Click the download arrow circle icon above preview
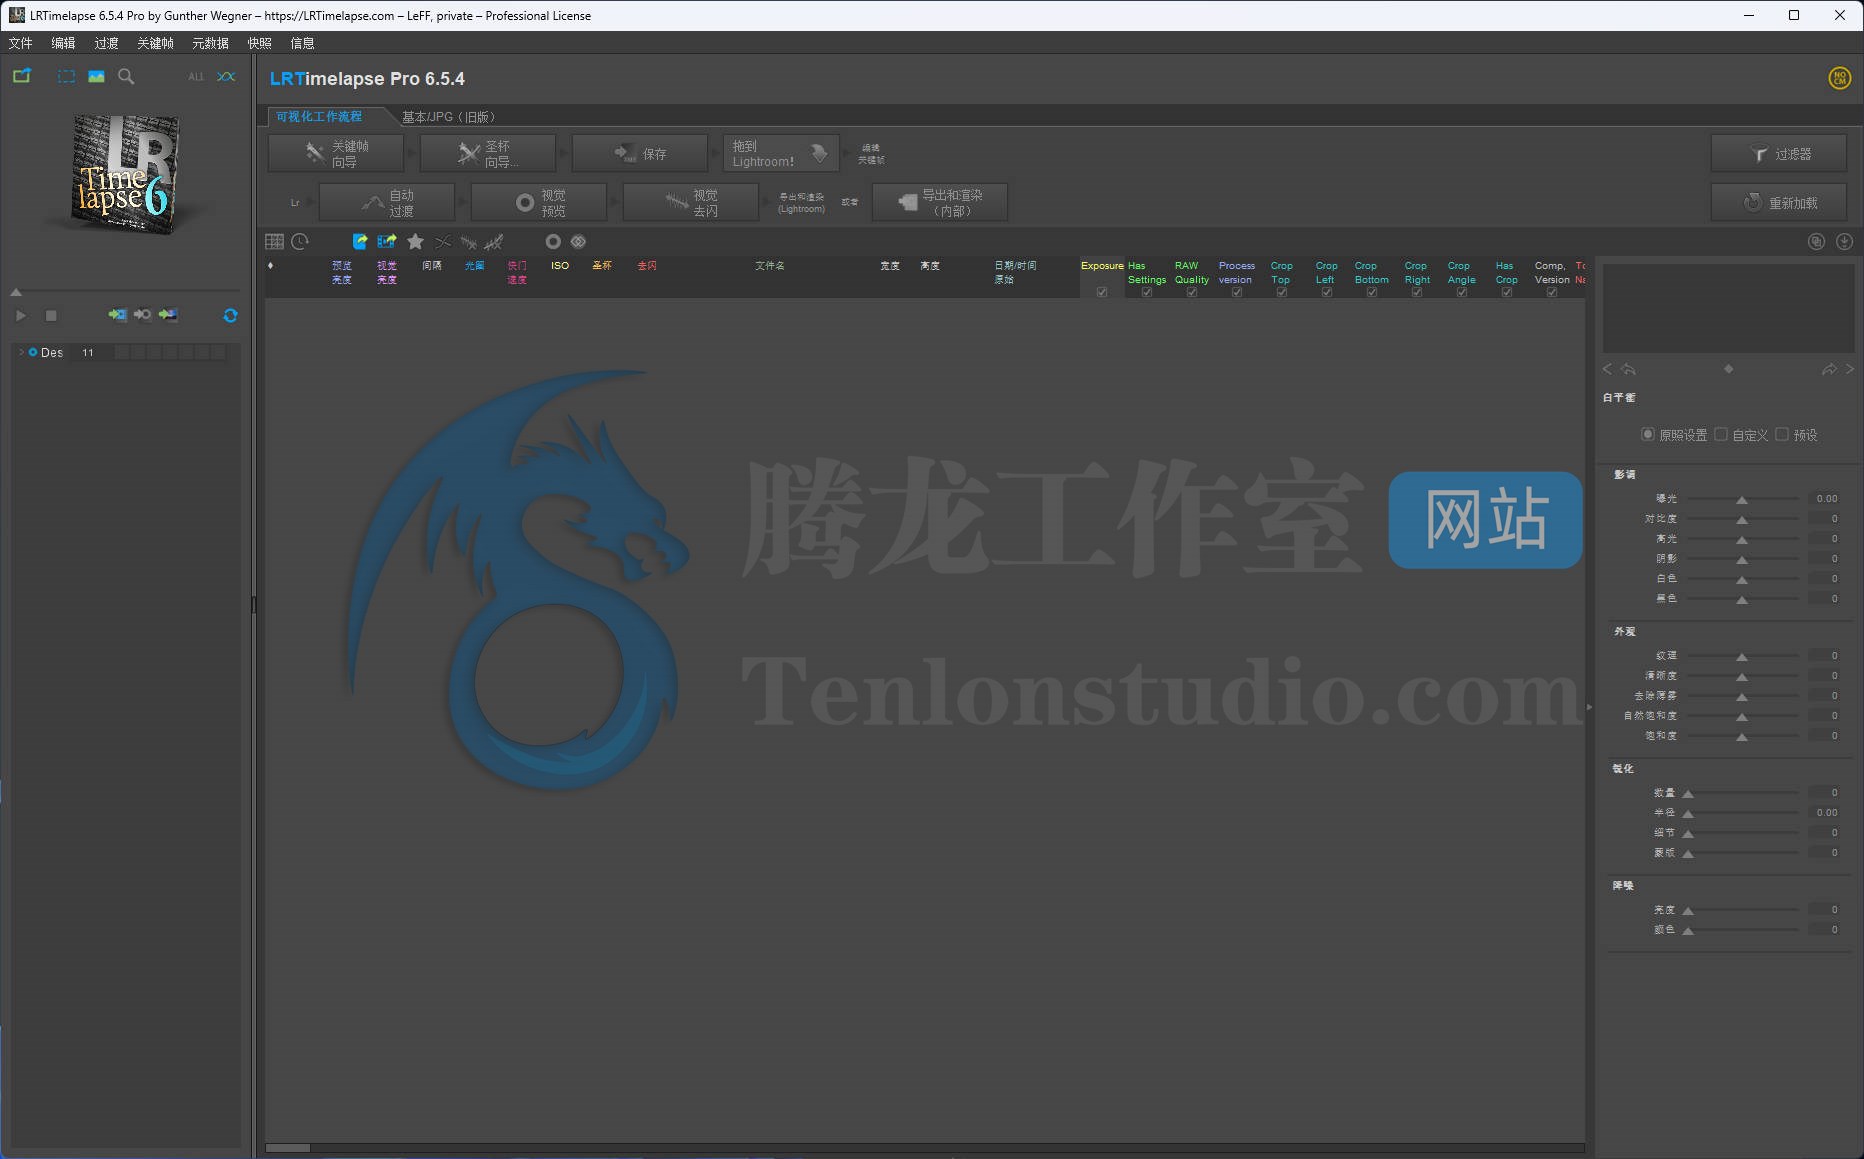 point(1845,242)
